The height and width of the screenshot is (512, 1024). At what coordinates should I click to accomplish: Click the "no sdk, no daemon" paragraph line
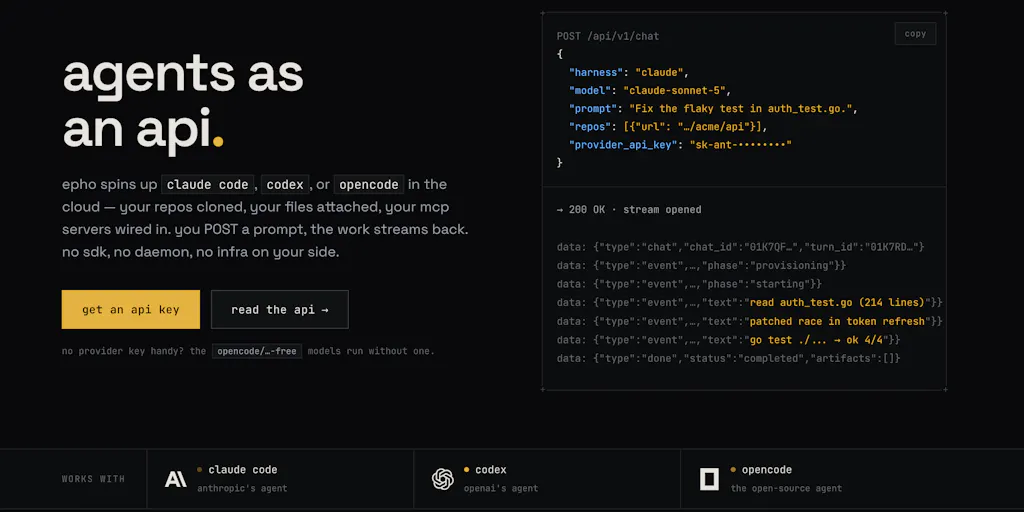[200, 252]
